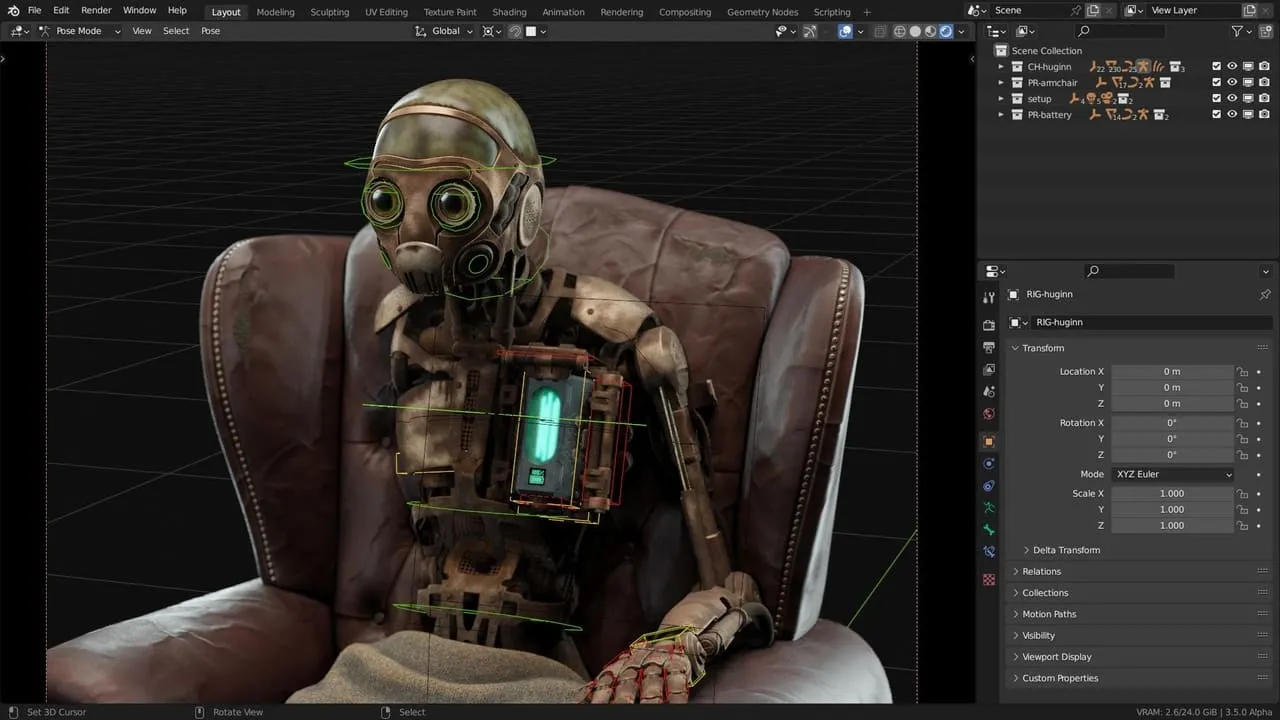The width and height of the screenshot is (1280, 720).
Task: Switch to the Shading workspace tab
Action: coord(509,12)
